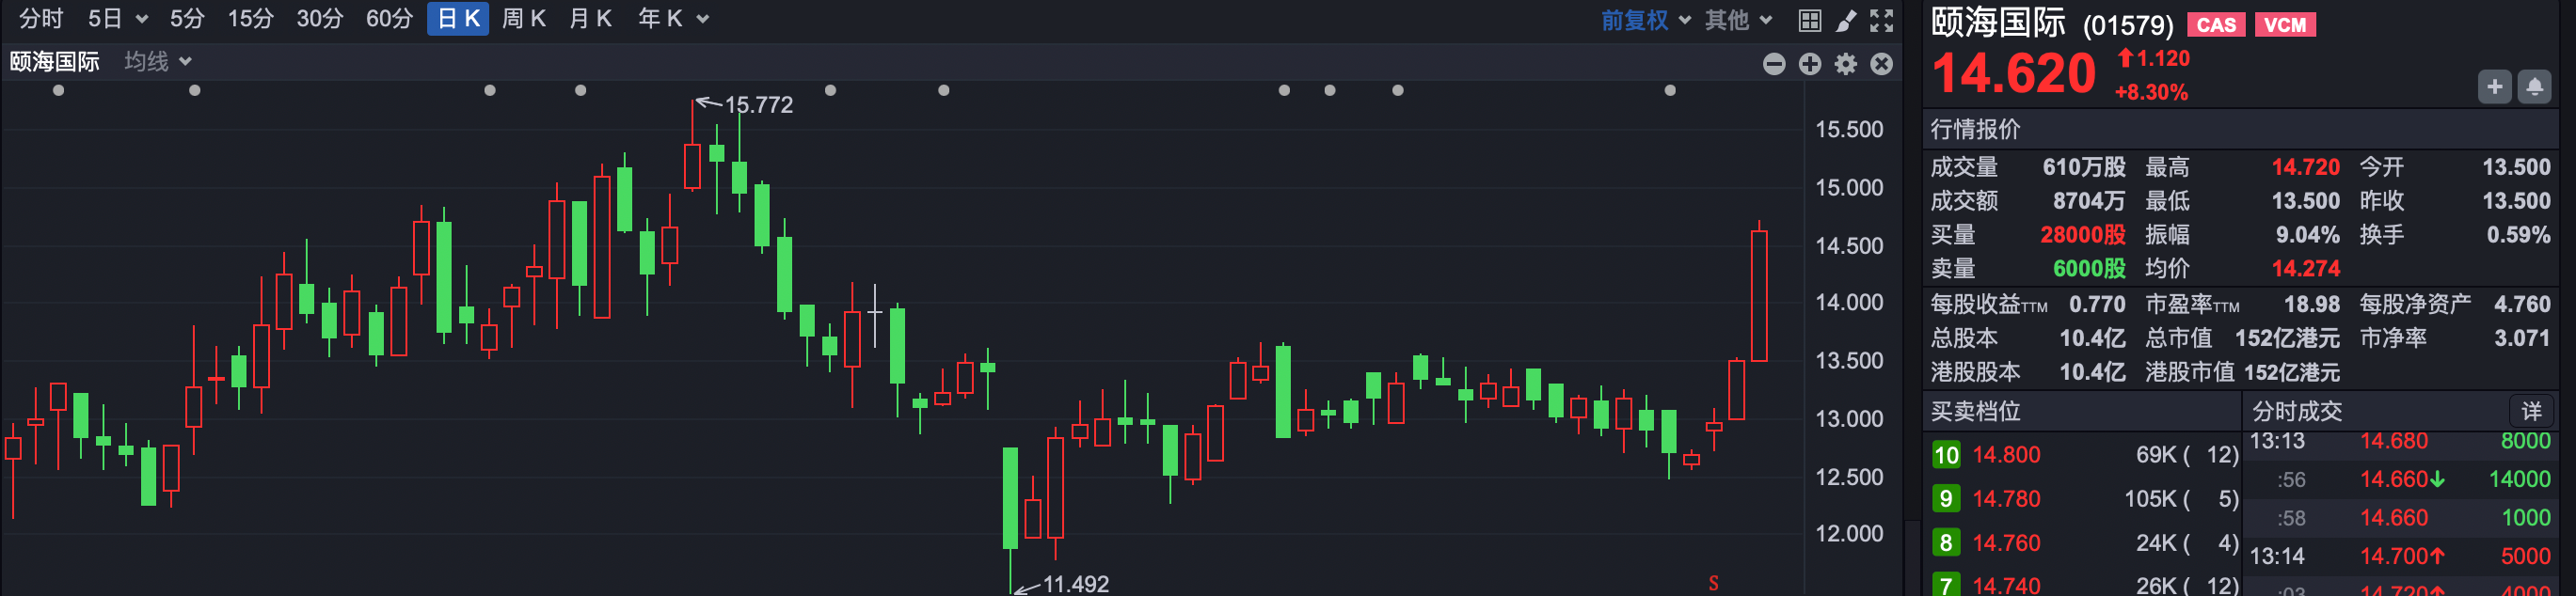
Task: Open the 其他 dropdown menu
Action: coord(1738,20)
